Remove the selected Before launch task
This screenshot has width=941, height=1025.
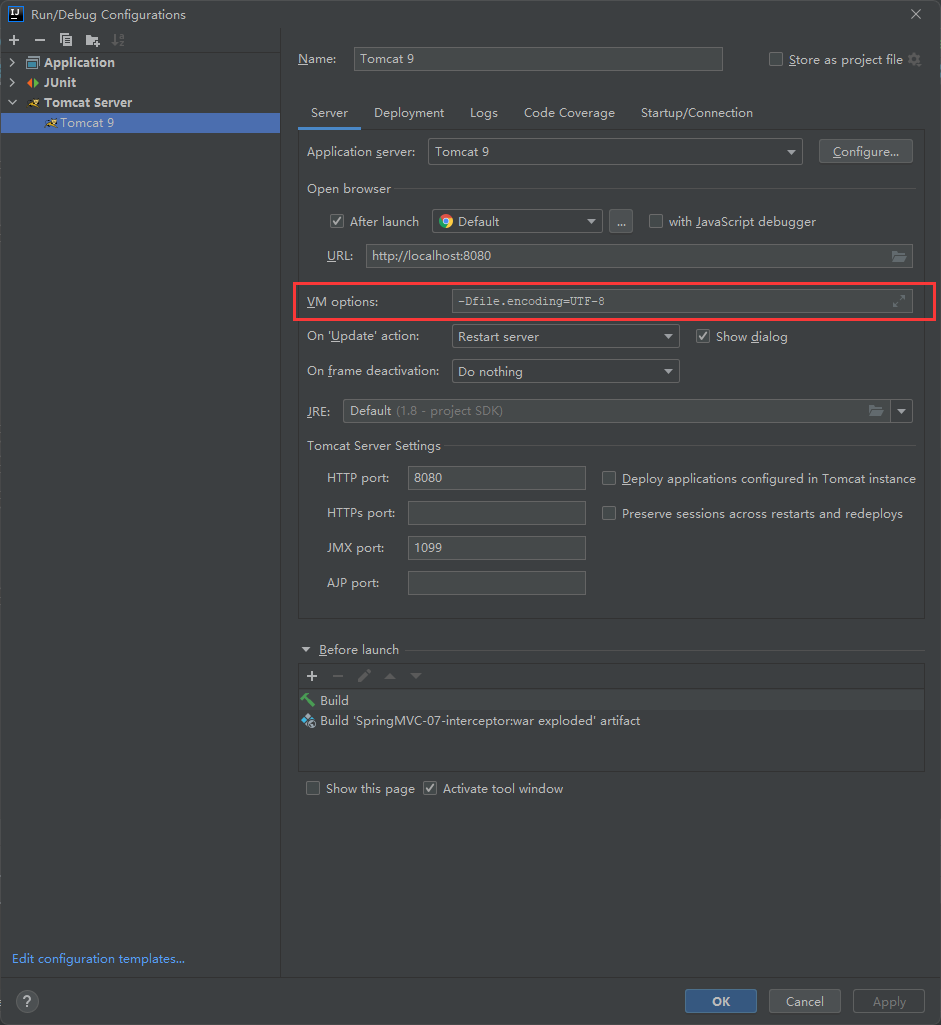(x=338, y=676)
